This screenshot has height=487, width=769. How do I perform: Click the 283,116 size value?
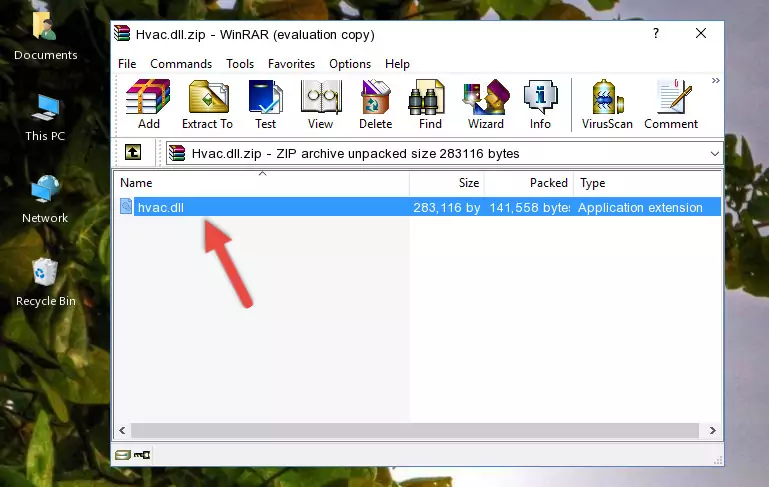pyautogui.click(x=446, y=207)
